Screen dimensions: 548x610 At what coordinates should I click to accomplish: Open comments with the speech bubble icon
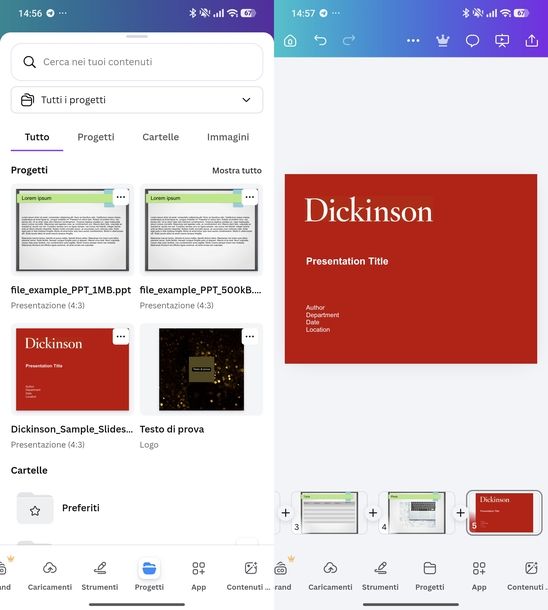pyautogui.click(x=472, y=40)
